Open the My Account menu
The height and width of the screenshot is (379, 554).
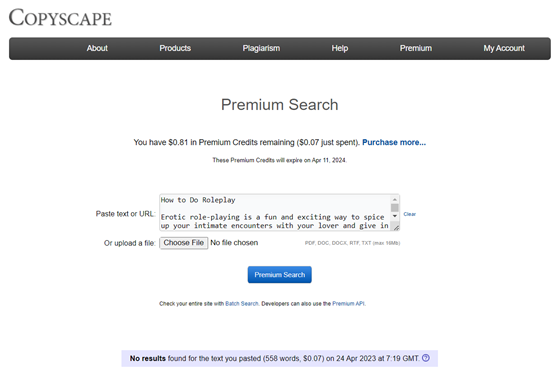pyautogui.click(x=504, y=48)
